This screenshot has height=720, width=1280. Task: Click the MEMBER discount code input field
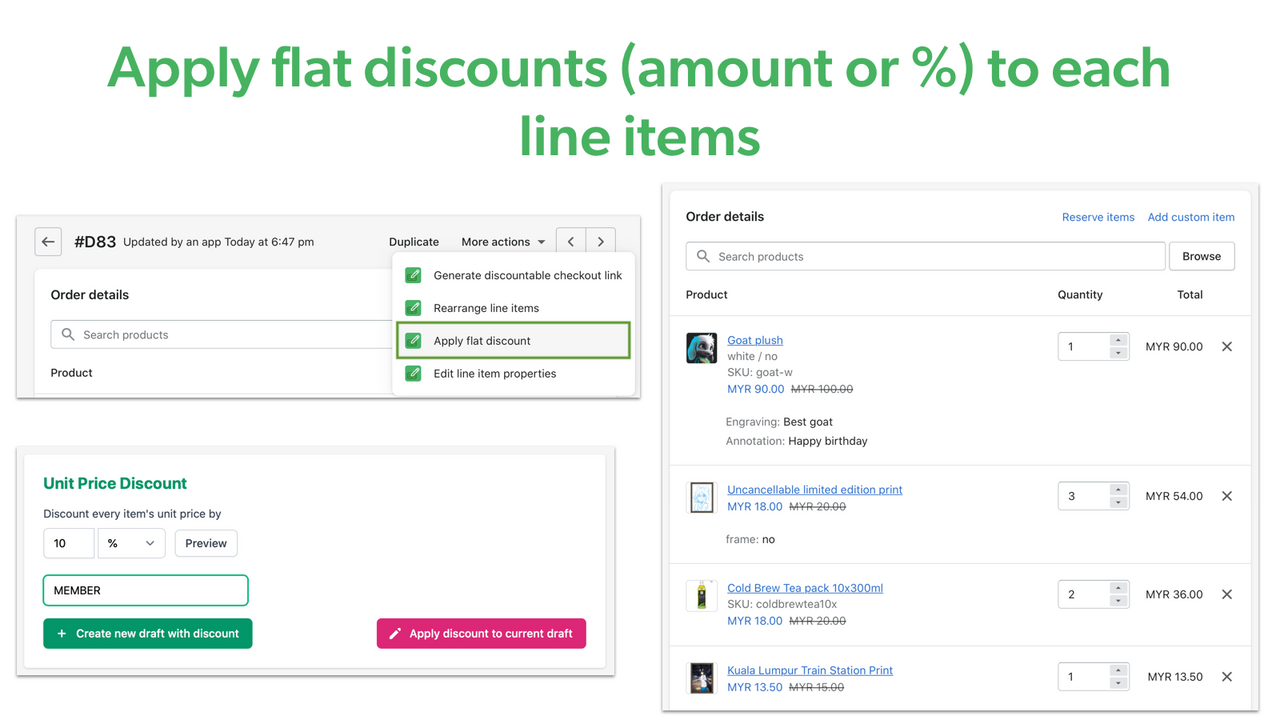[x=145, y=590]
